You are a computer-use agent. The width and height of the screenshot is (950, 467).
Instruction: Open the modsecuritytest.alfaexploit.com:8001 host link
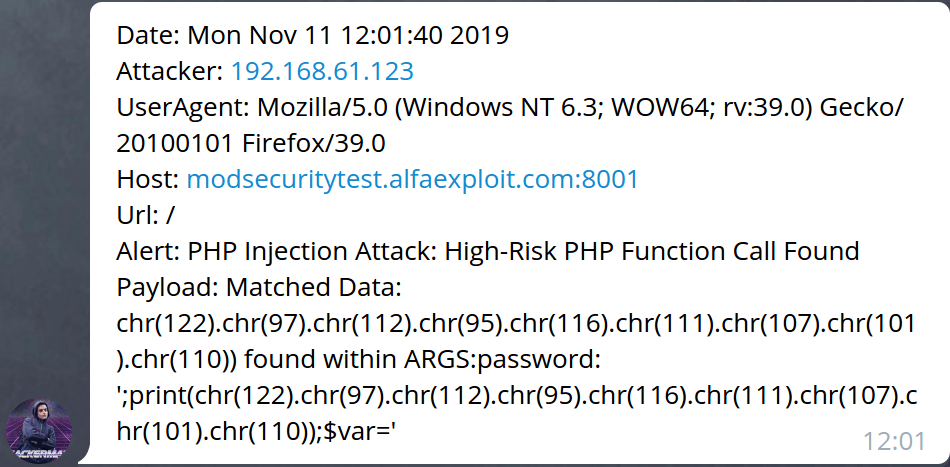pos(412,180)
